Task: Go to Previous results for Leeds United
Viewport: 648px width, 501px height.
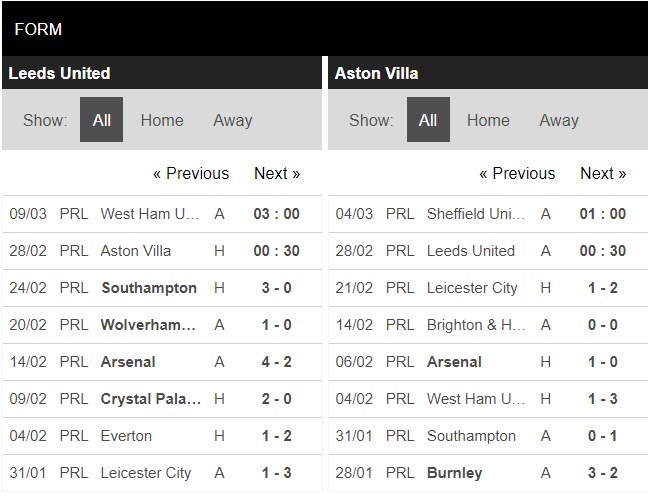Action: pyautogui.click(x=190, y=173)
